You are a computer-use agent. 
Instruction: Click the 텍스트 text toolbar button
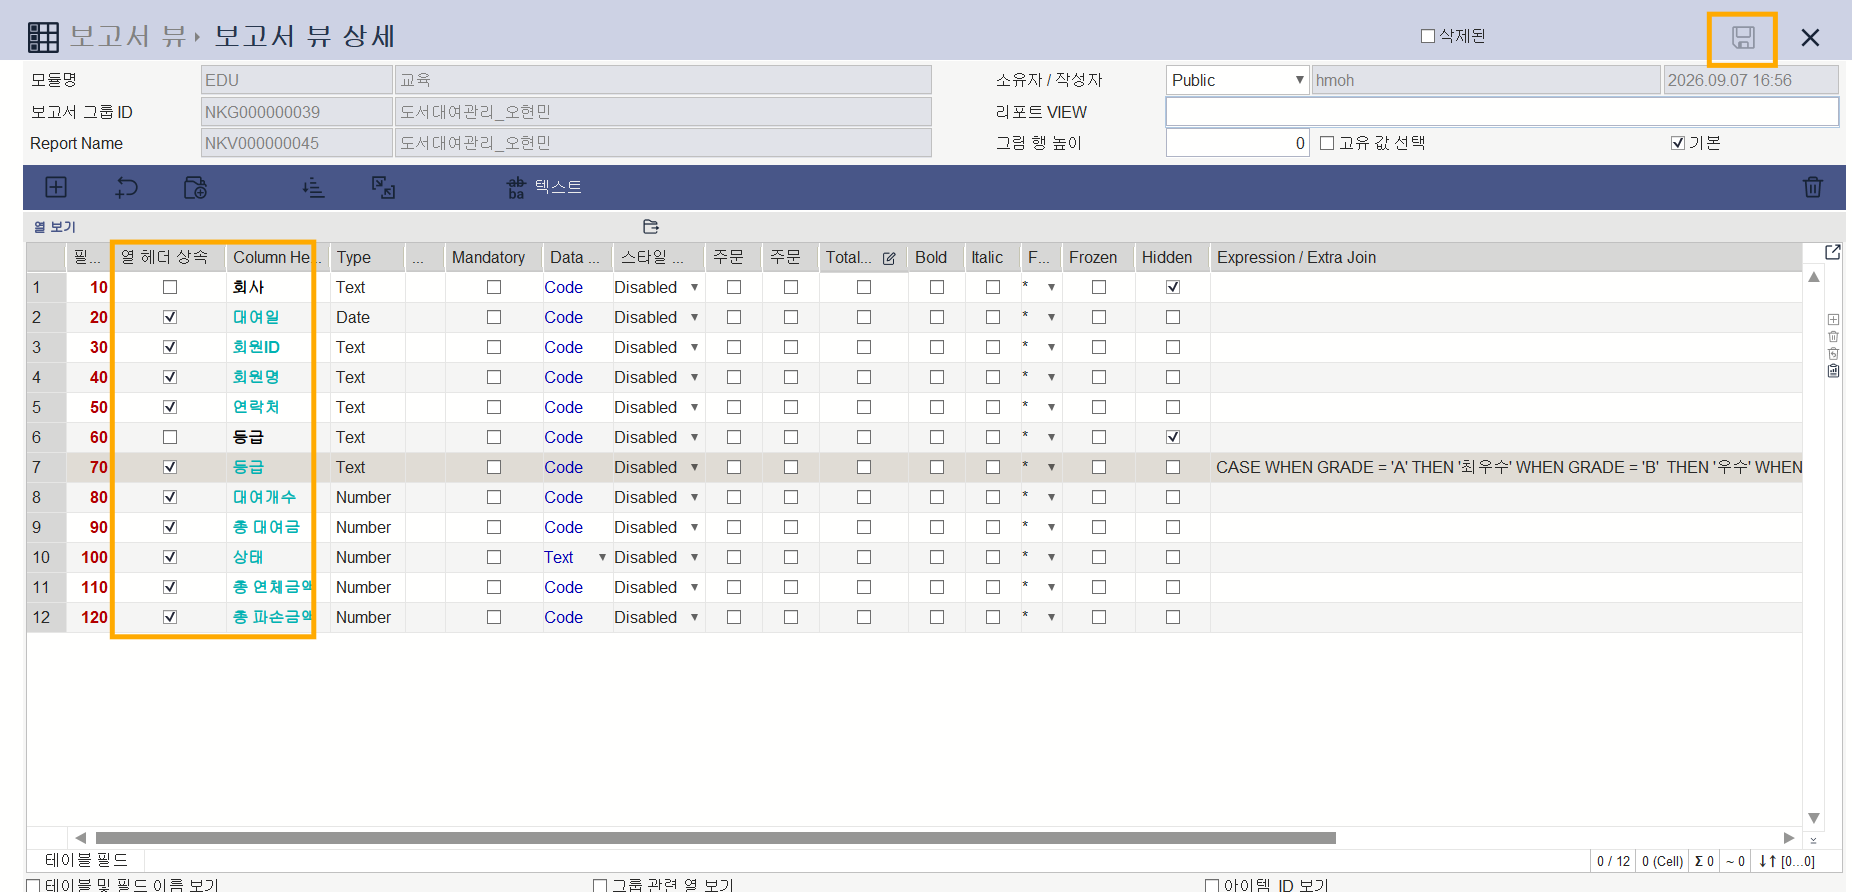[544, 187]
